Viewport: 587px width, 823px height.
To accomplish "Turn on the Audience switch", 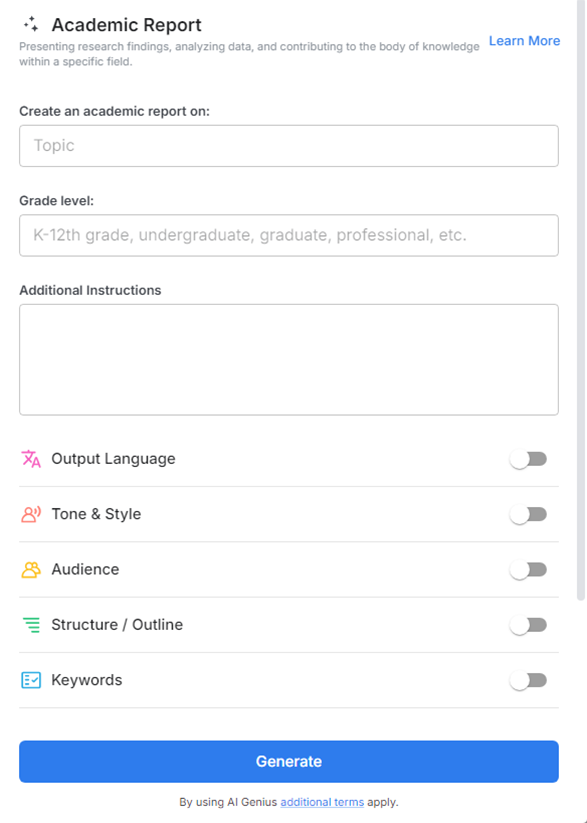I will pyautogui.click(x=528, y=569).
